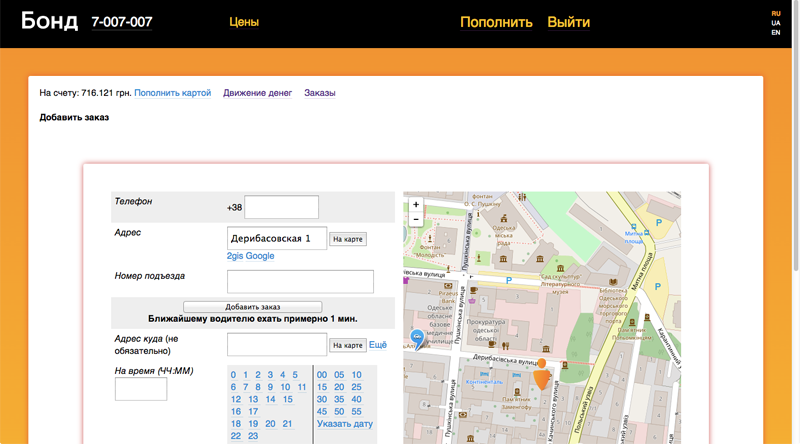Image resolution: width=800 pixels, height=444 pixels.
Task: Switch the language to EN
Action: (776, 32)
